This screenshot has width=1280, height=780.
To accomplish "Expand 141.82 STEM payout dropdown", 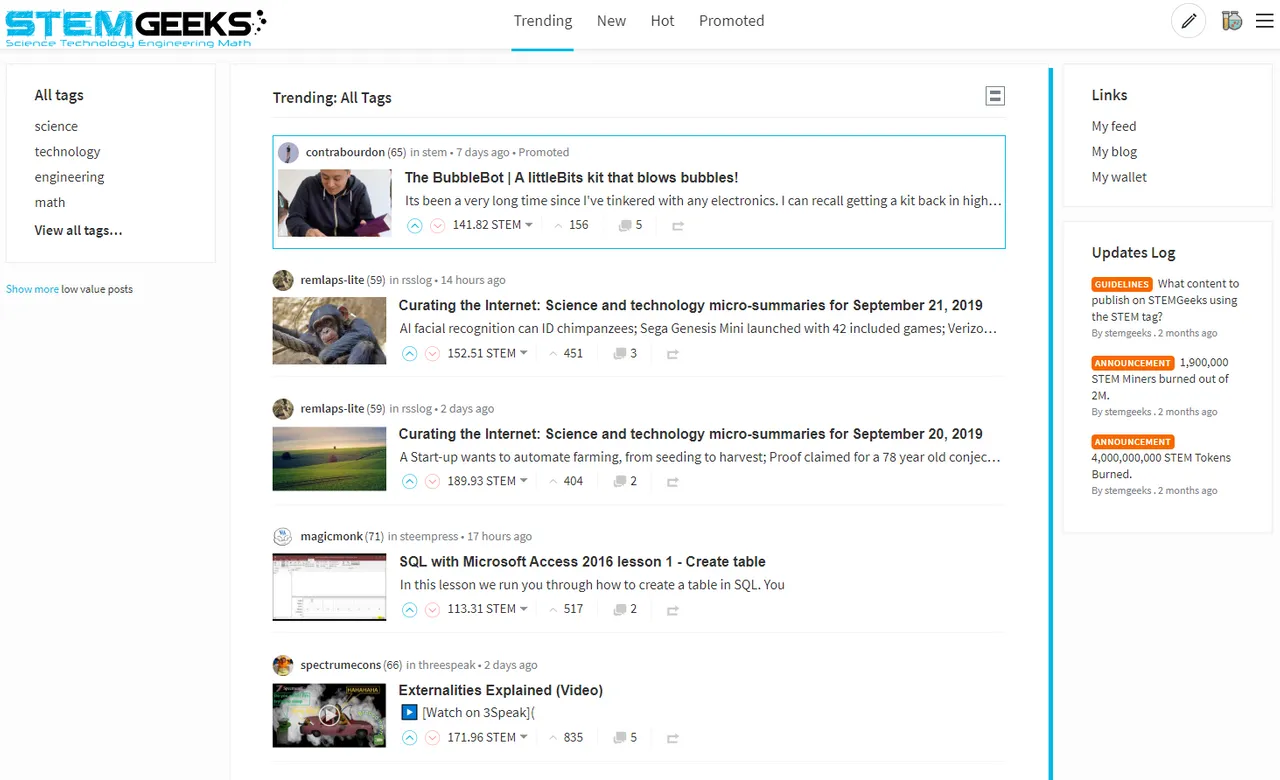I will (493, 225).
